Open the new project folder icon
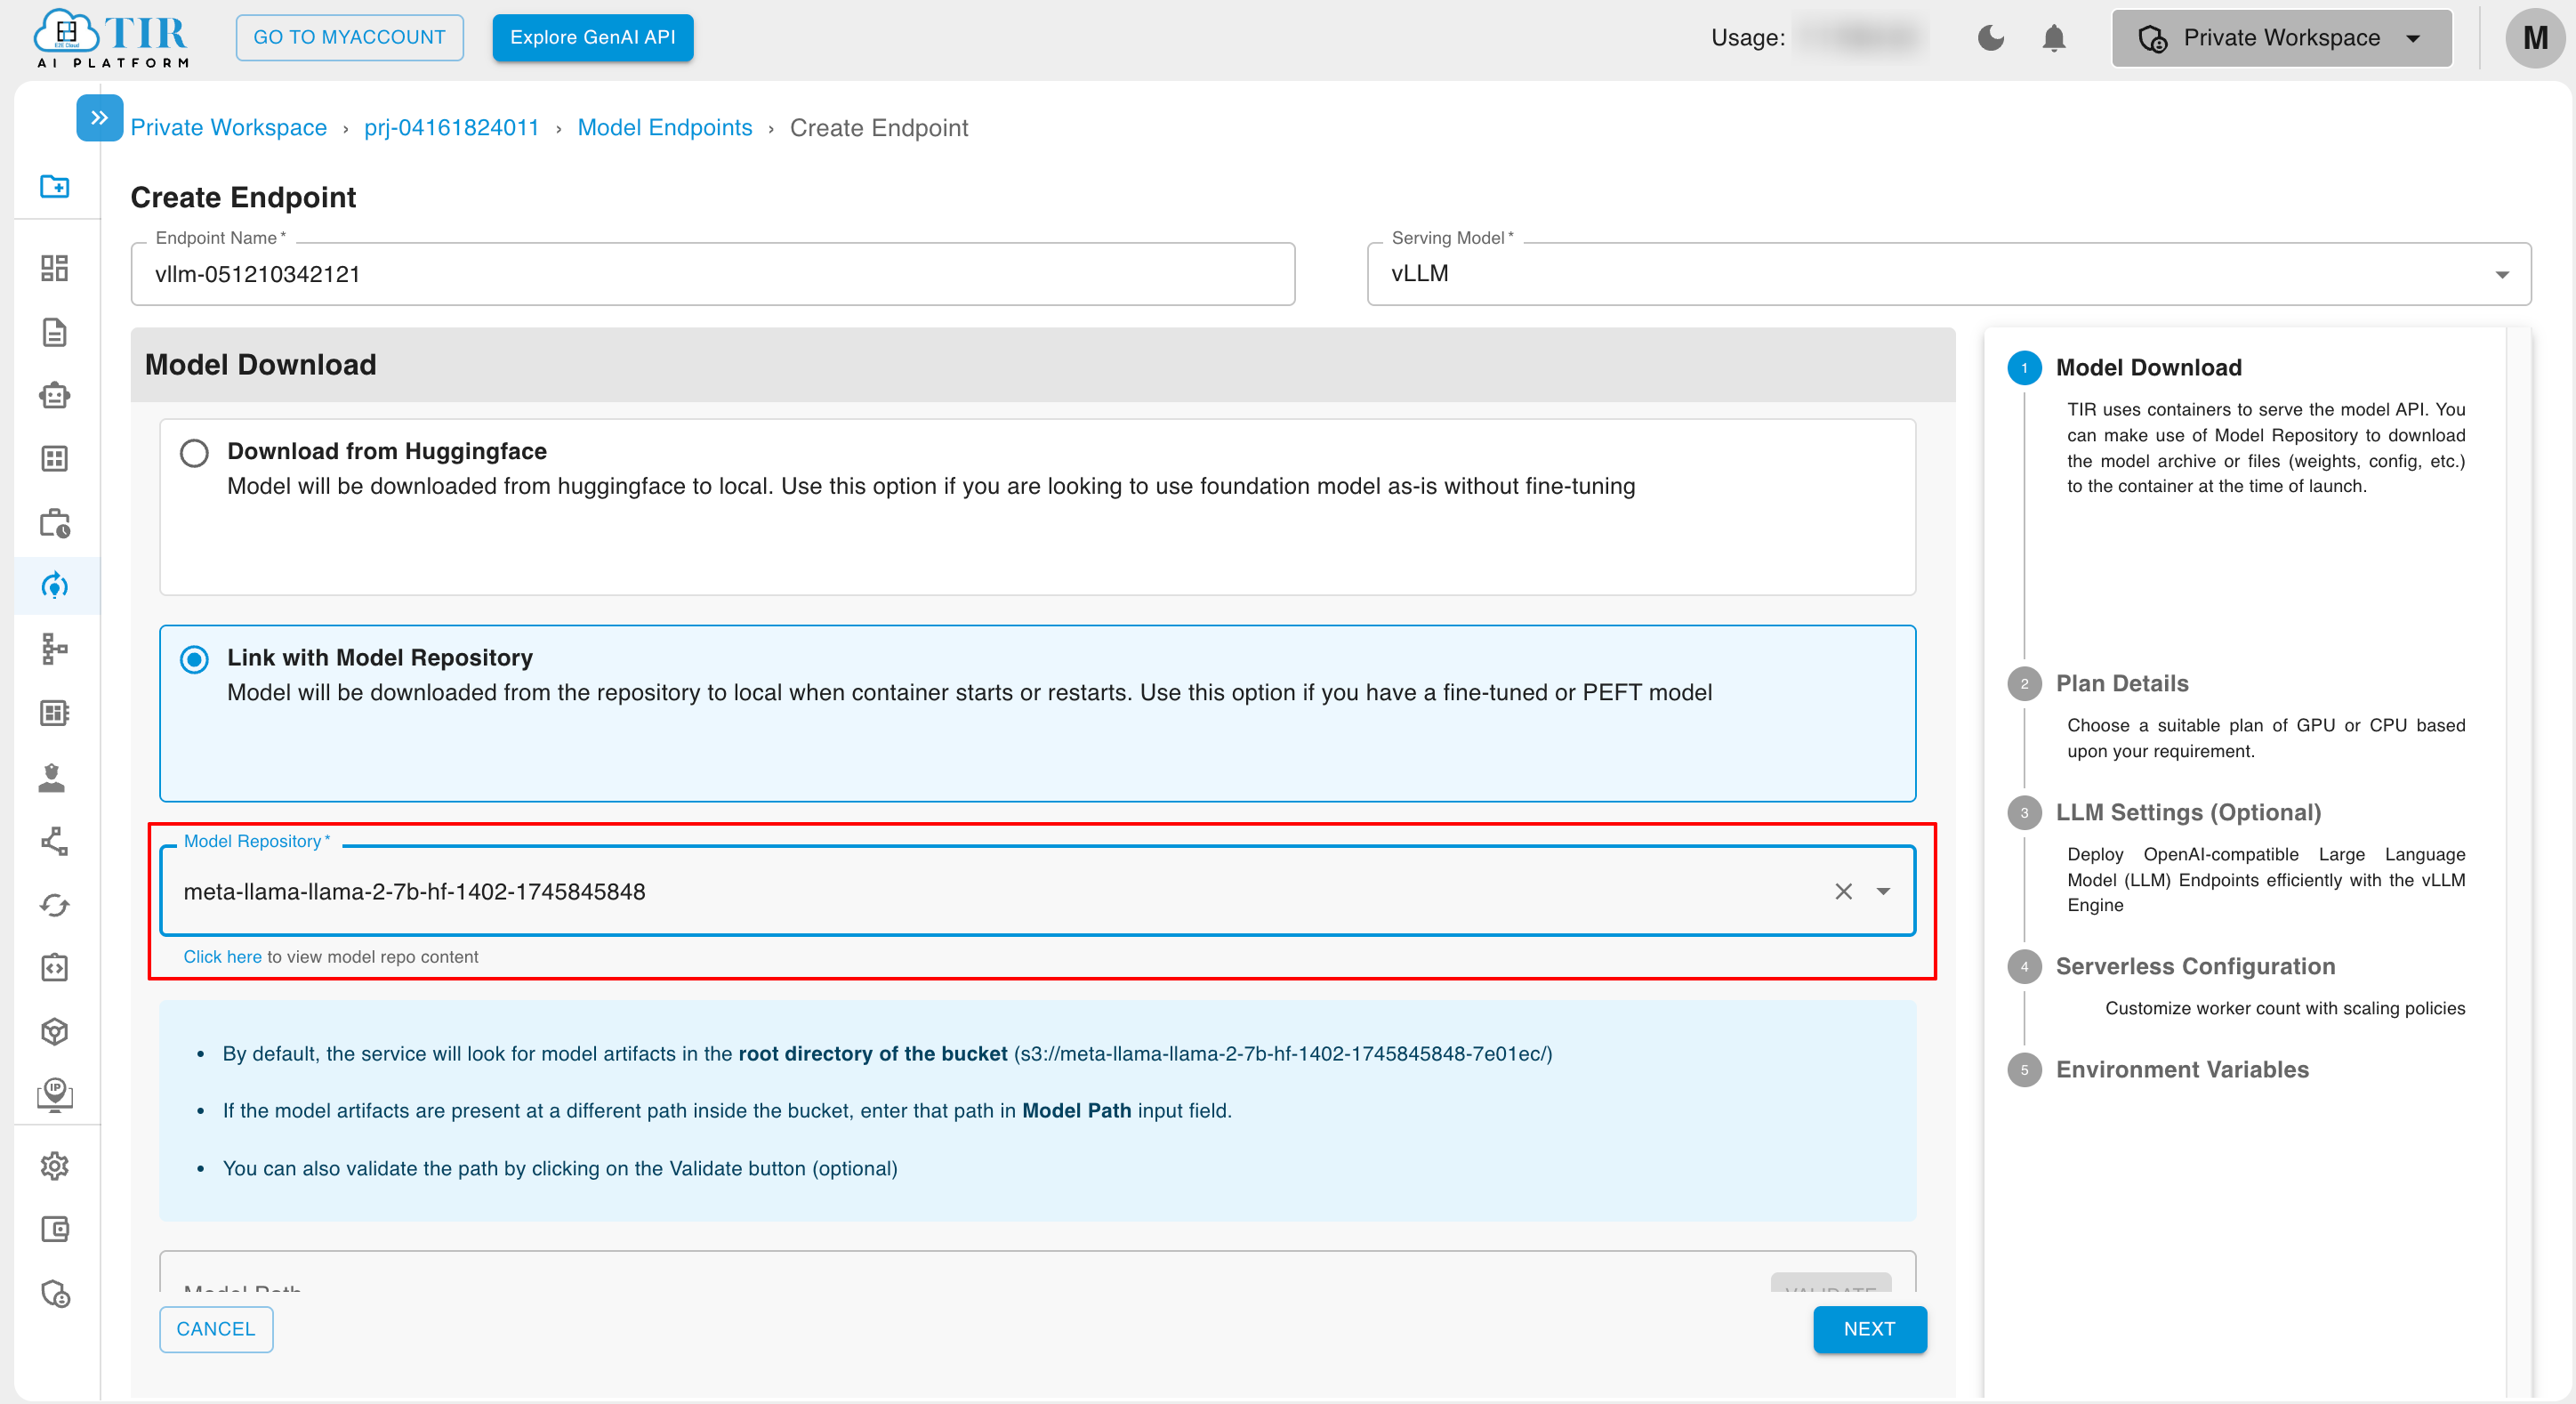Viewport: 2576px width, 1404px height. tap(55, 186)
